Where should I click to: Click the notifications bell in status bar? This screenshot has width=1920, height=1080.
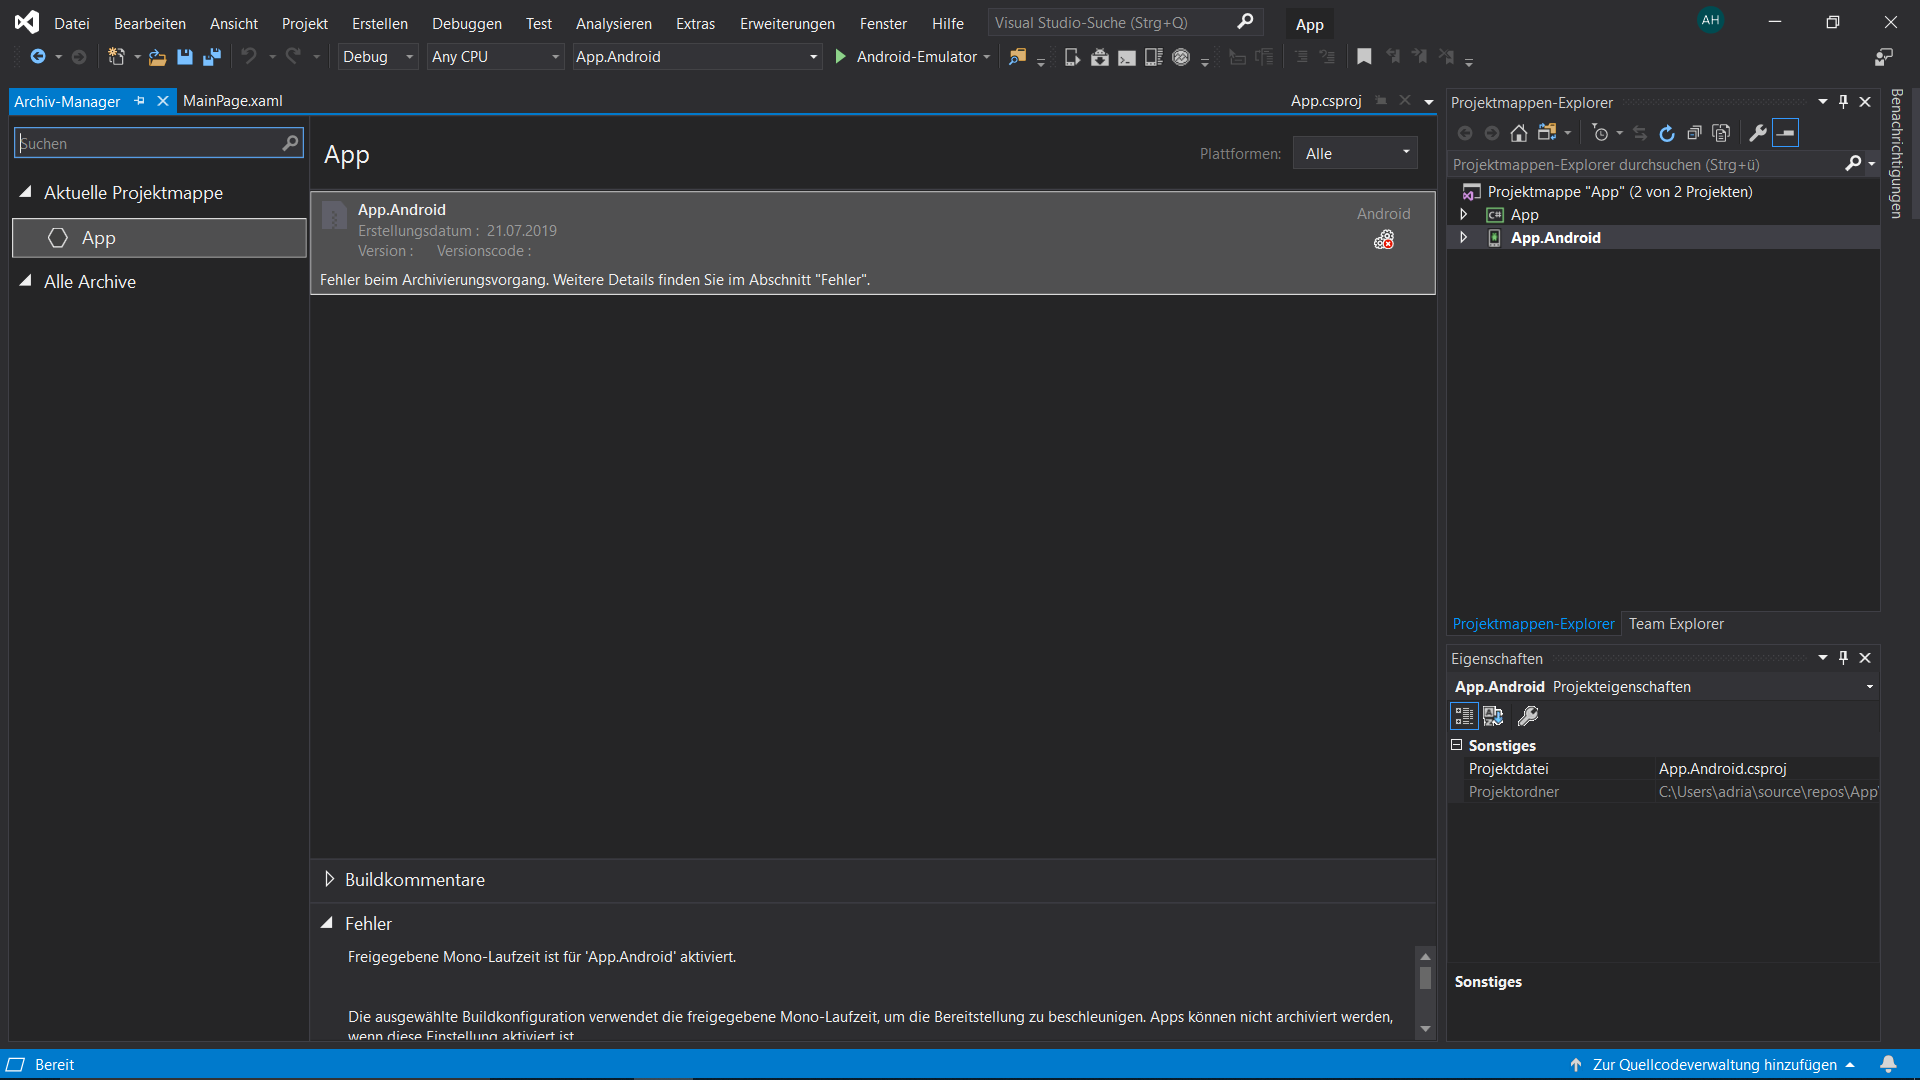(1888, 1064)
